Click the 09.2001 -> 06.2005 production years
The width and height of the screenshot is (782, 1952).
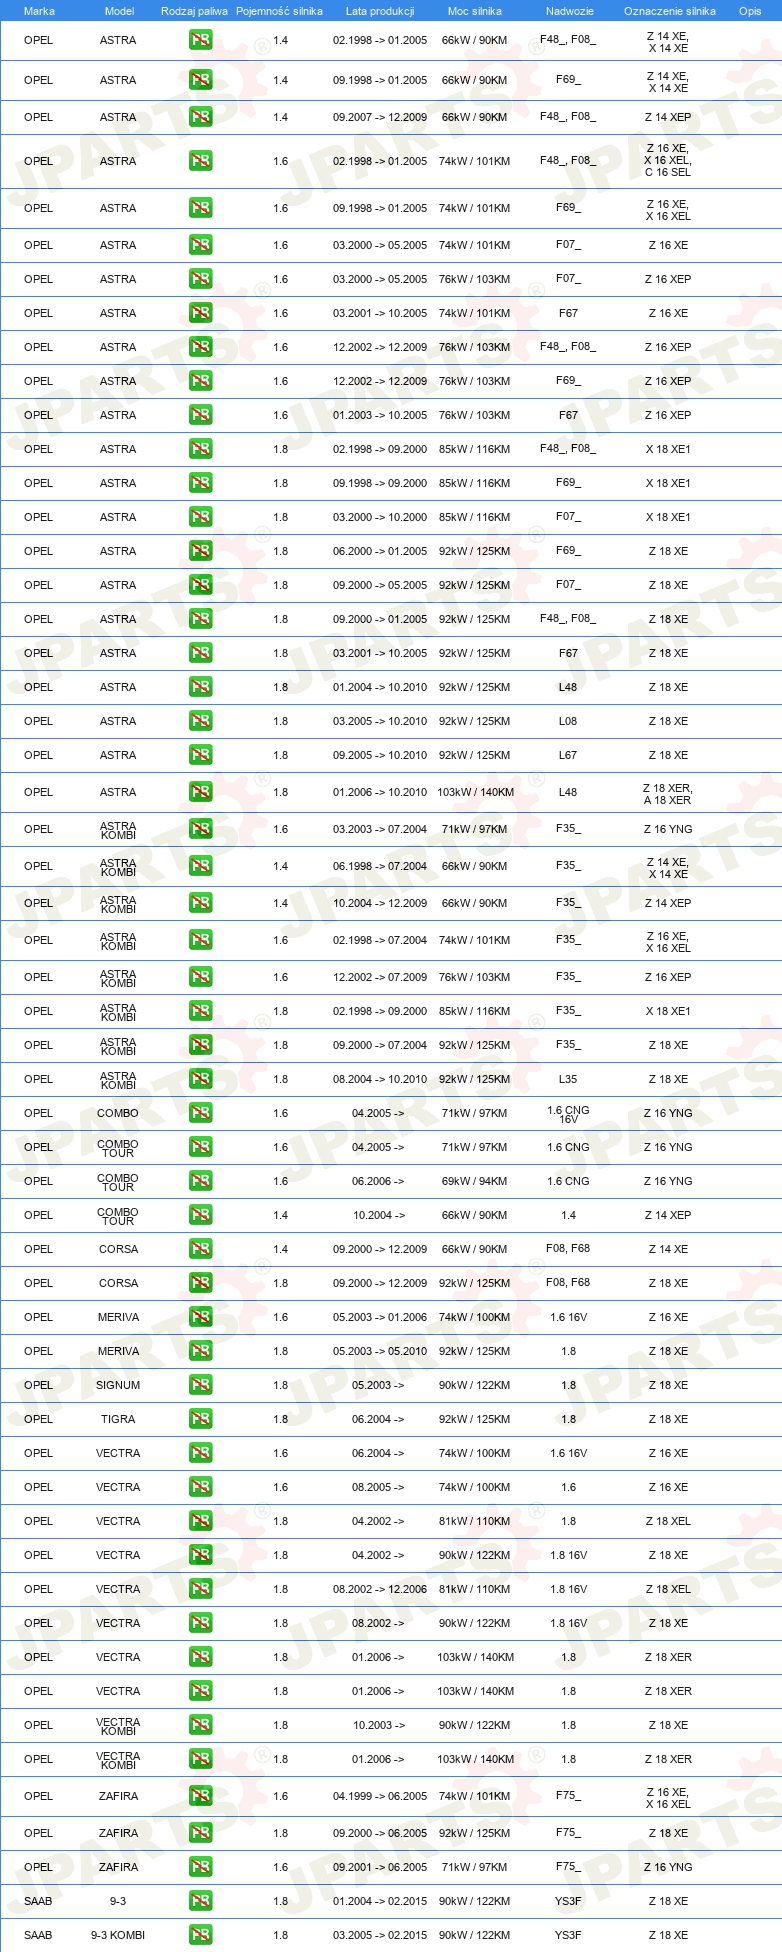click(380, 1867)
